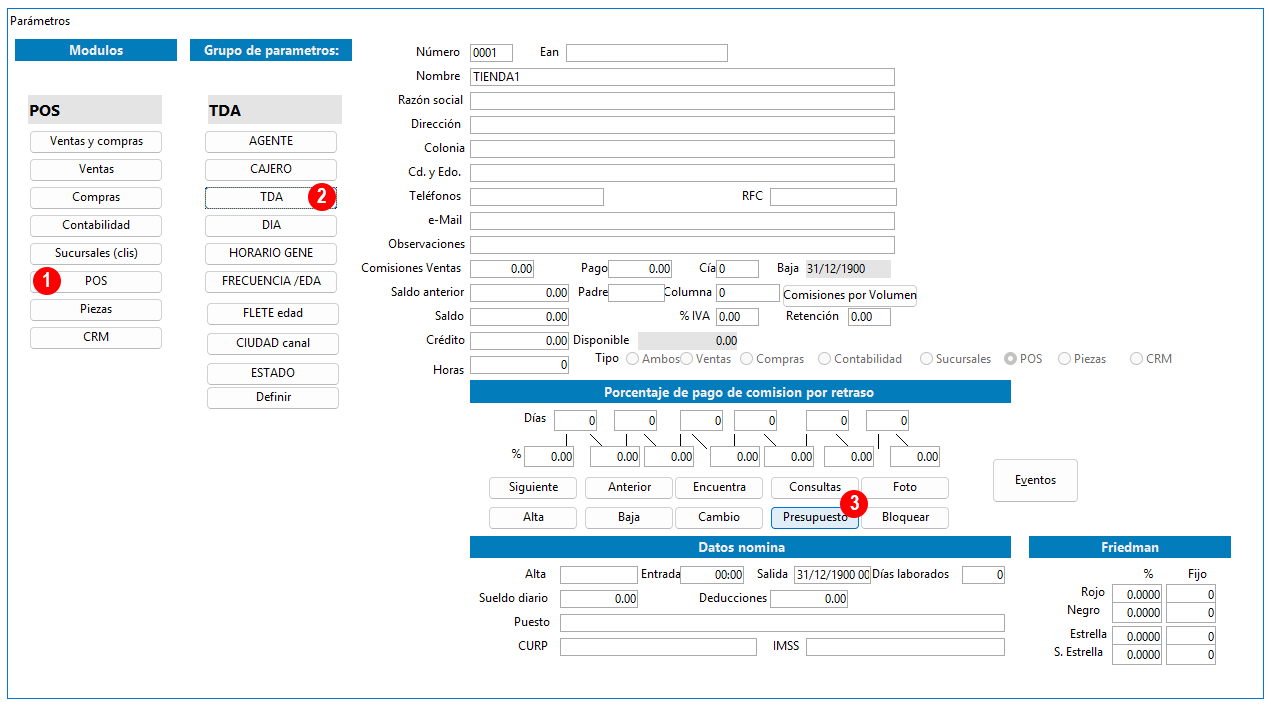Choose the CIUDAD canal group
The image size is (1271, 708).
(x=273, y=344)
